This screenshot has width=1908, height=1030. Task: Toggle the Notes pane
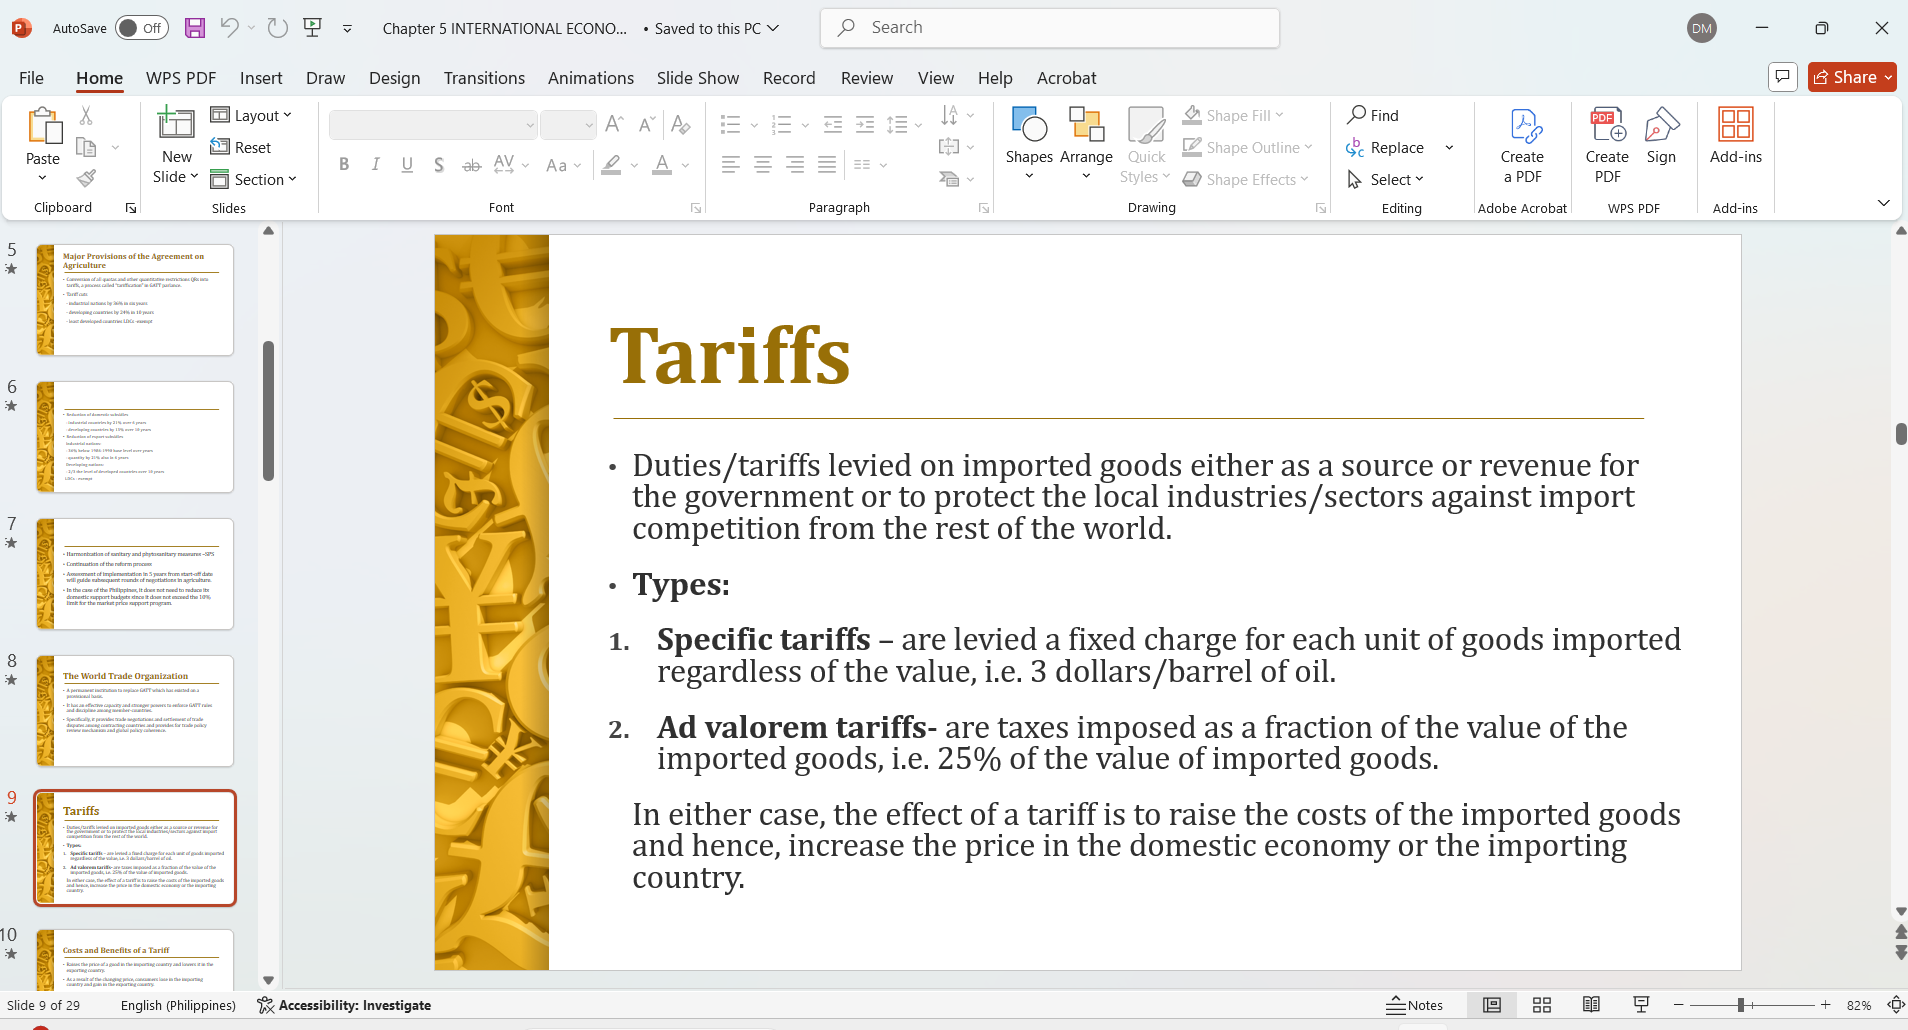[1415, 1005]
